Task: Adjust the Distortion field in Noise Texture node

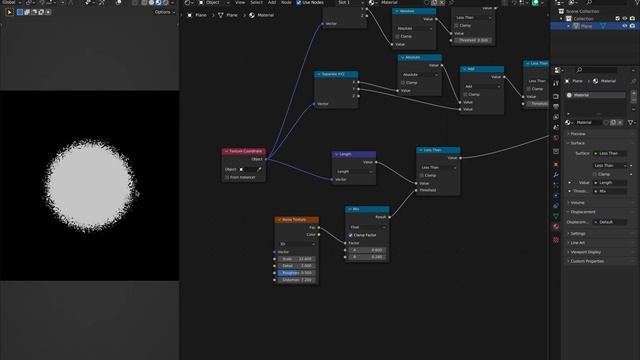Action: [x=297, y=280]
